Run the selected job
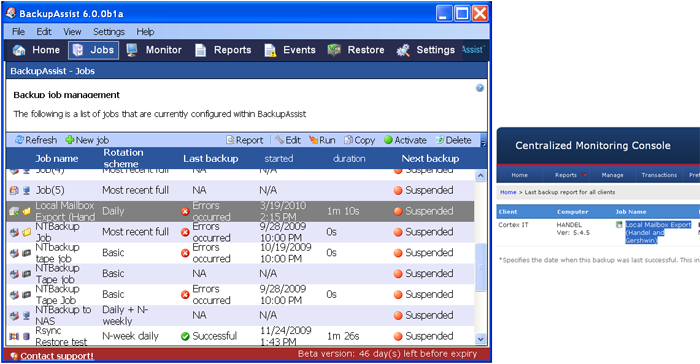The width and height of the screenshot is (700, 364). coord(322,140)
